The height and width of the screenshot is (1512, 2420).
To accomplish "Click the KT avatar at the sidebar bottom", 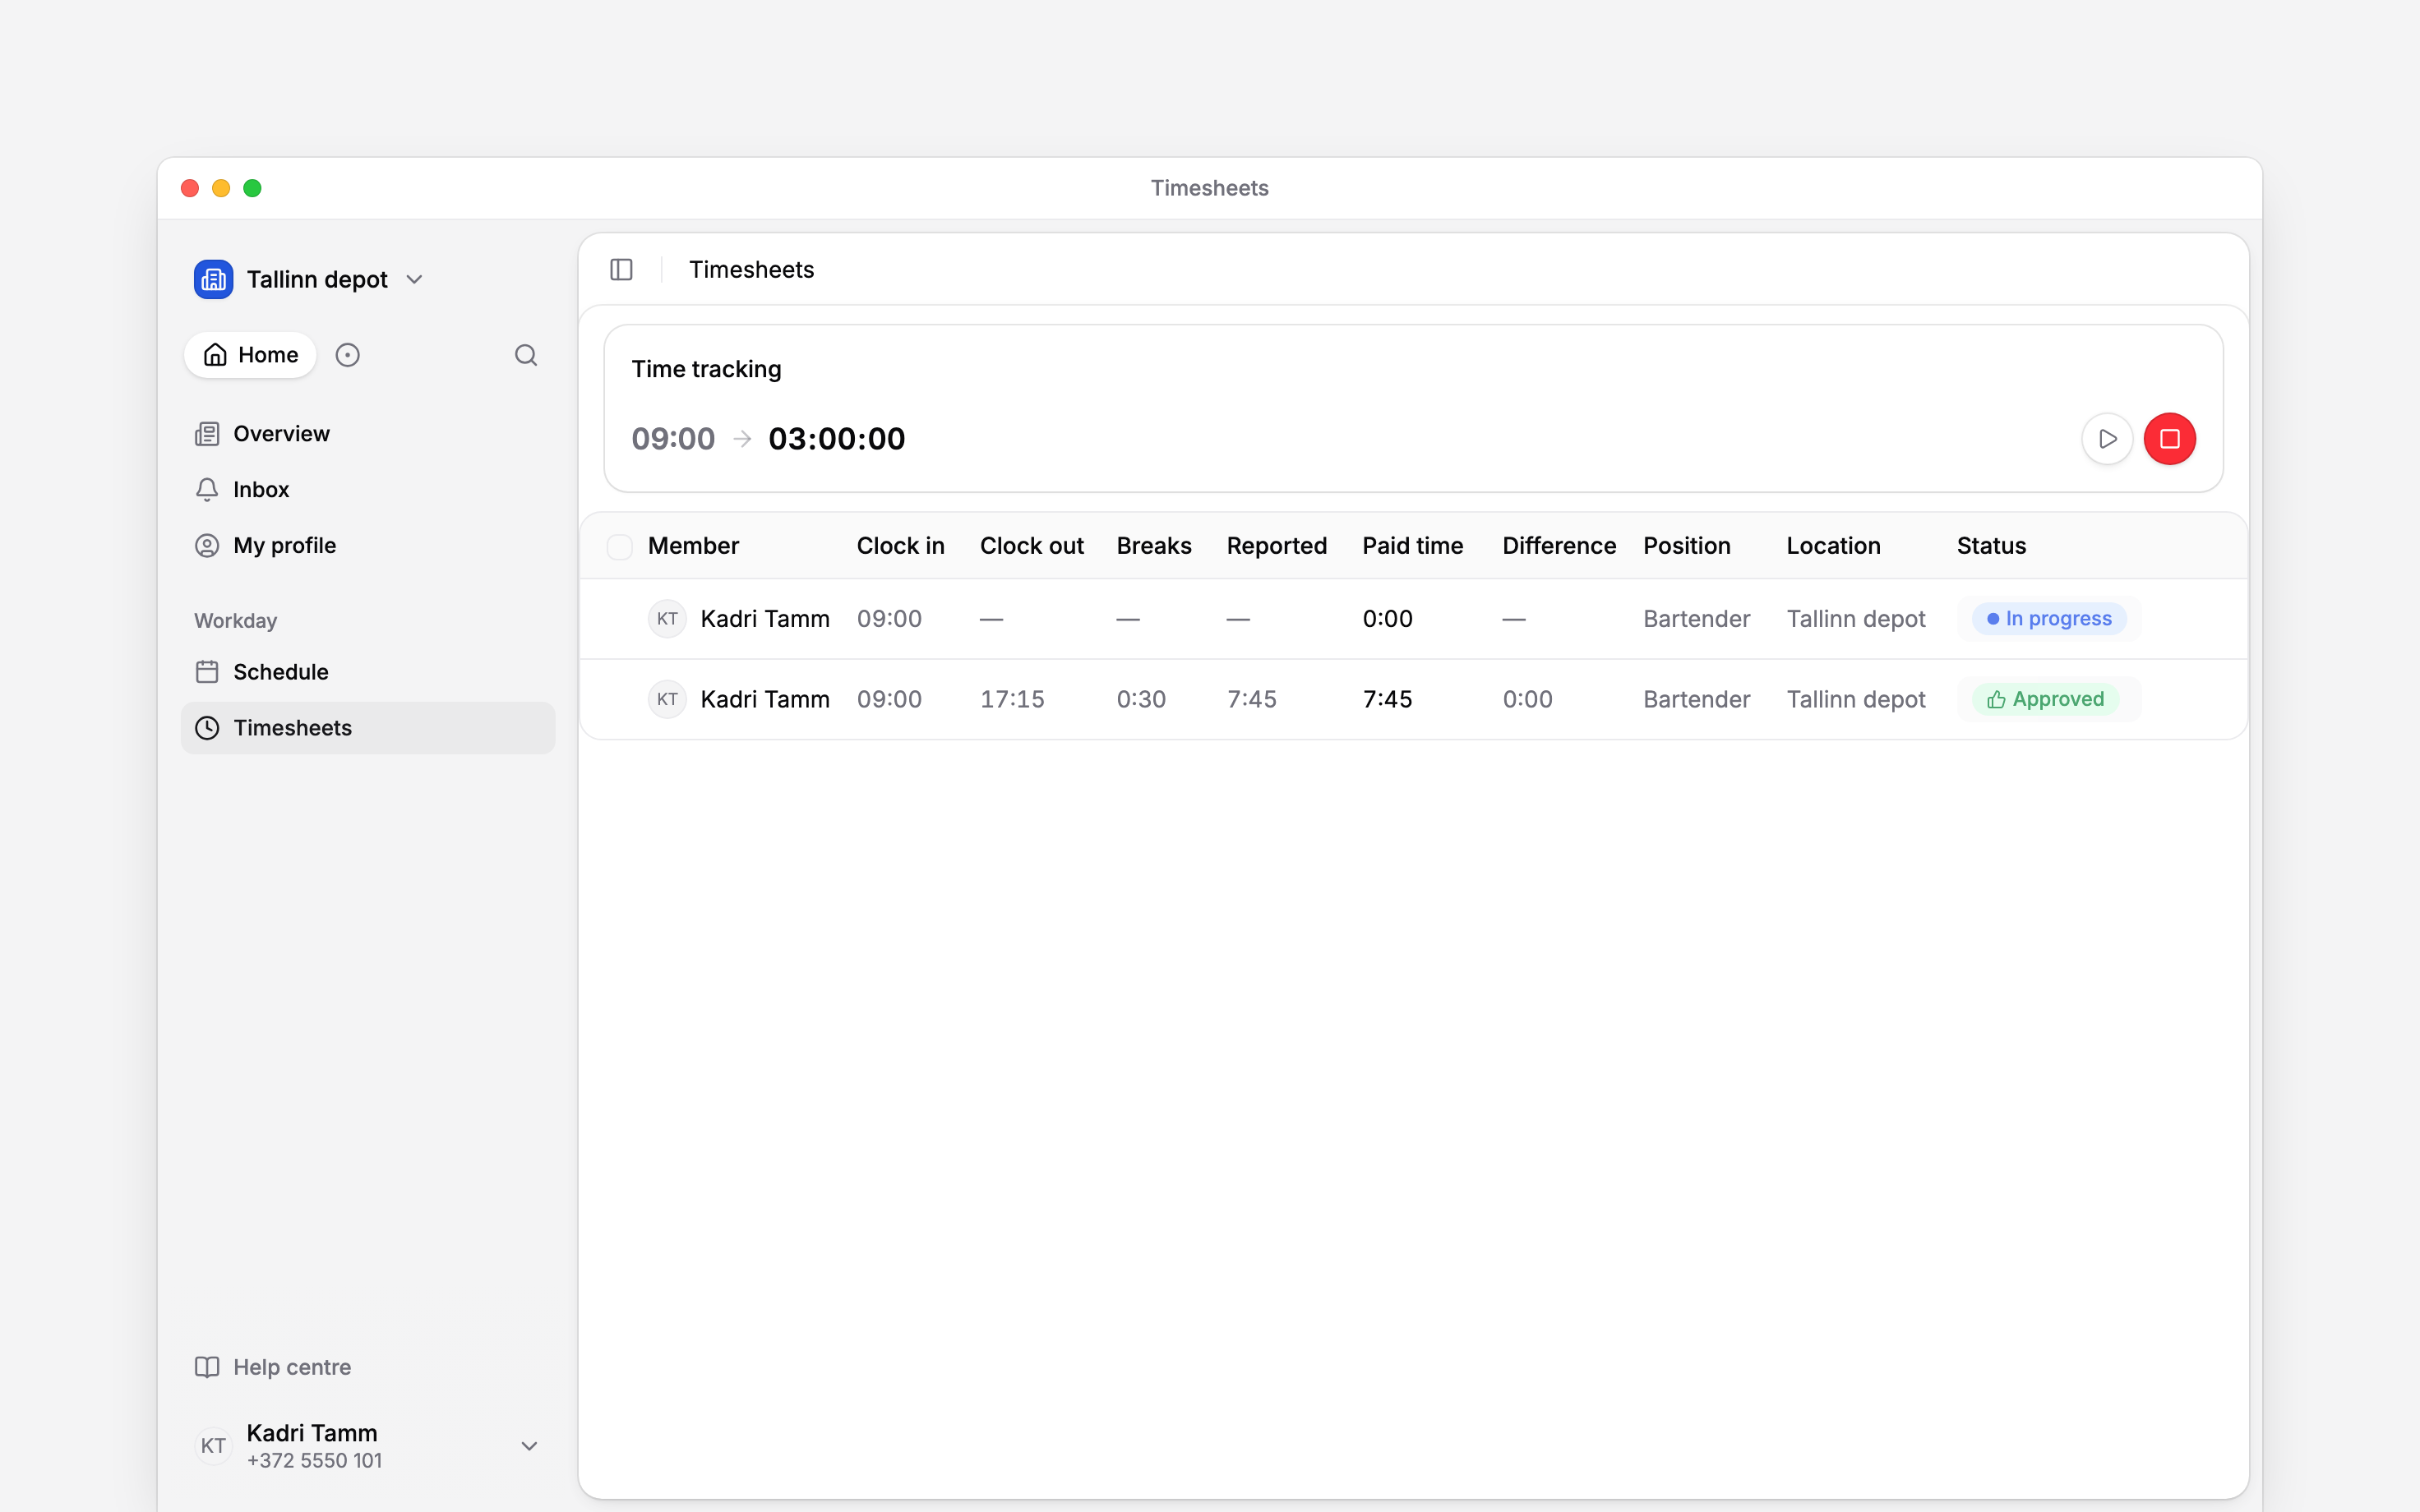I will pos(213,1446).
